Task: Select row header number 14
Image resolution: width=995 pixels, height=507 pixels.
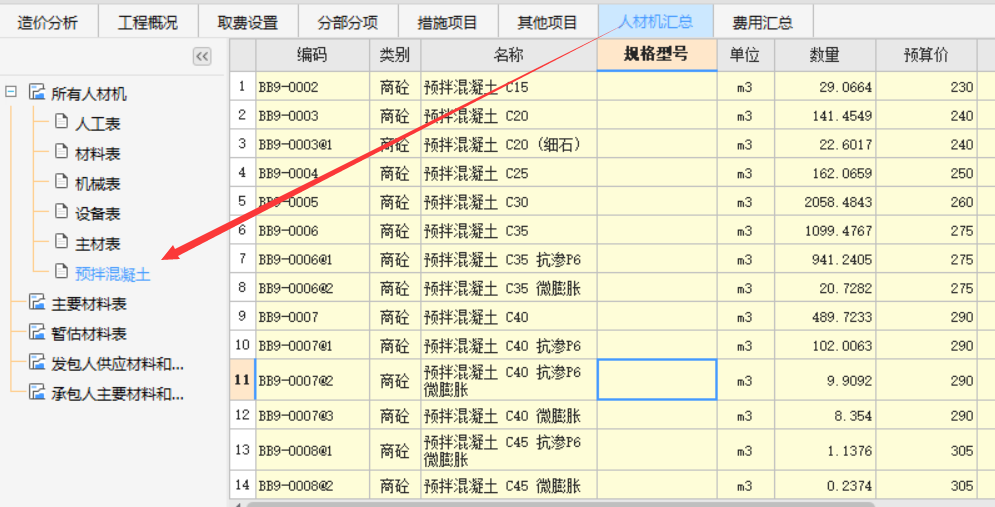Action: point(242,485)
